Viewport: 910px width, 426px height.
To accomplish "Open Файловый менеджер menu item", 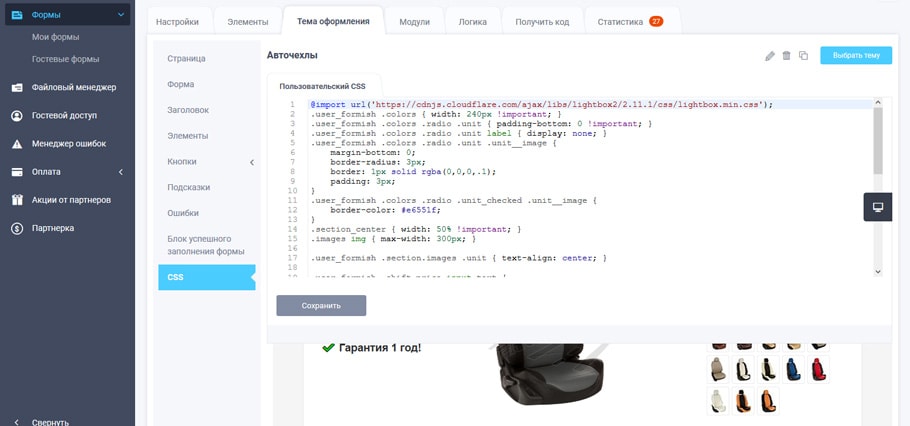I will pos(74,88).
